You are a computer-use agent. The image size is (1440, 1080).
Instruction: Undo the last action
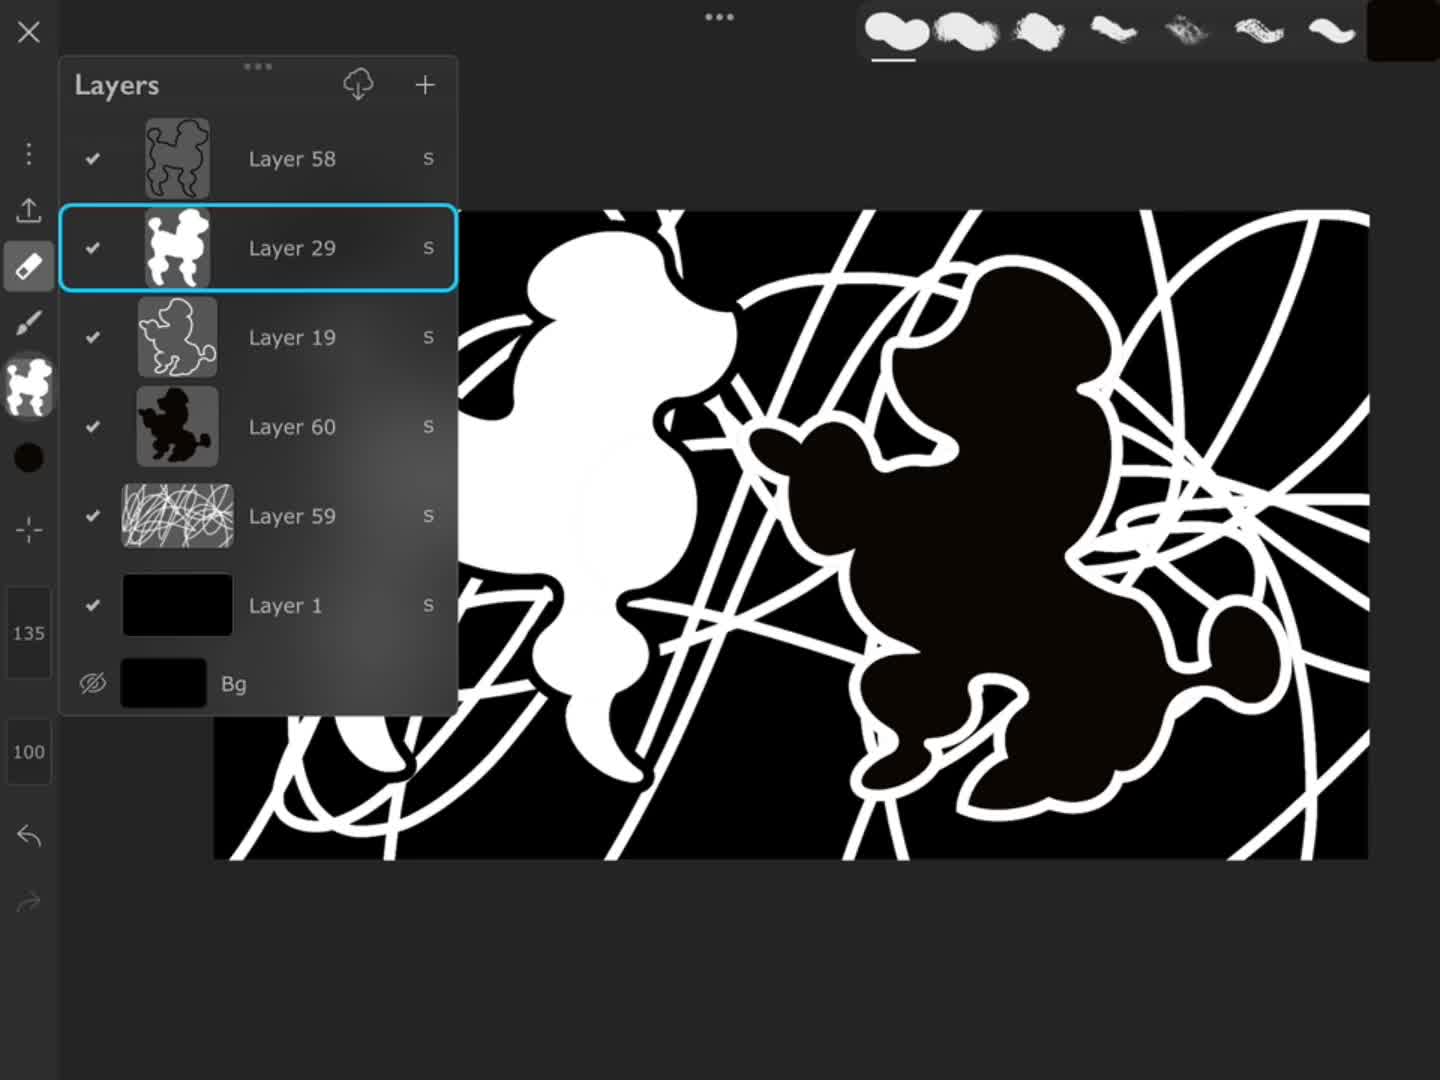point(29,835)
